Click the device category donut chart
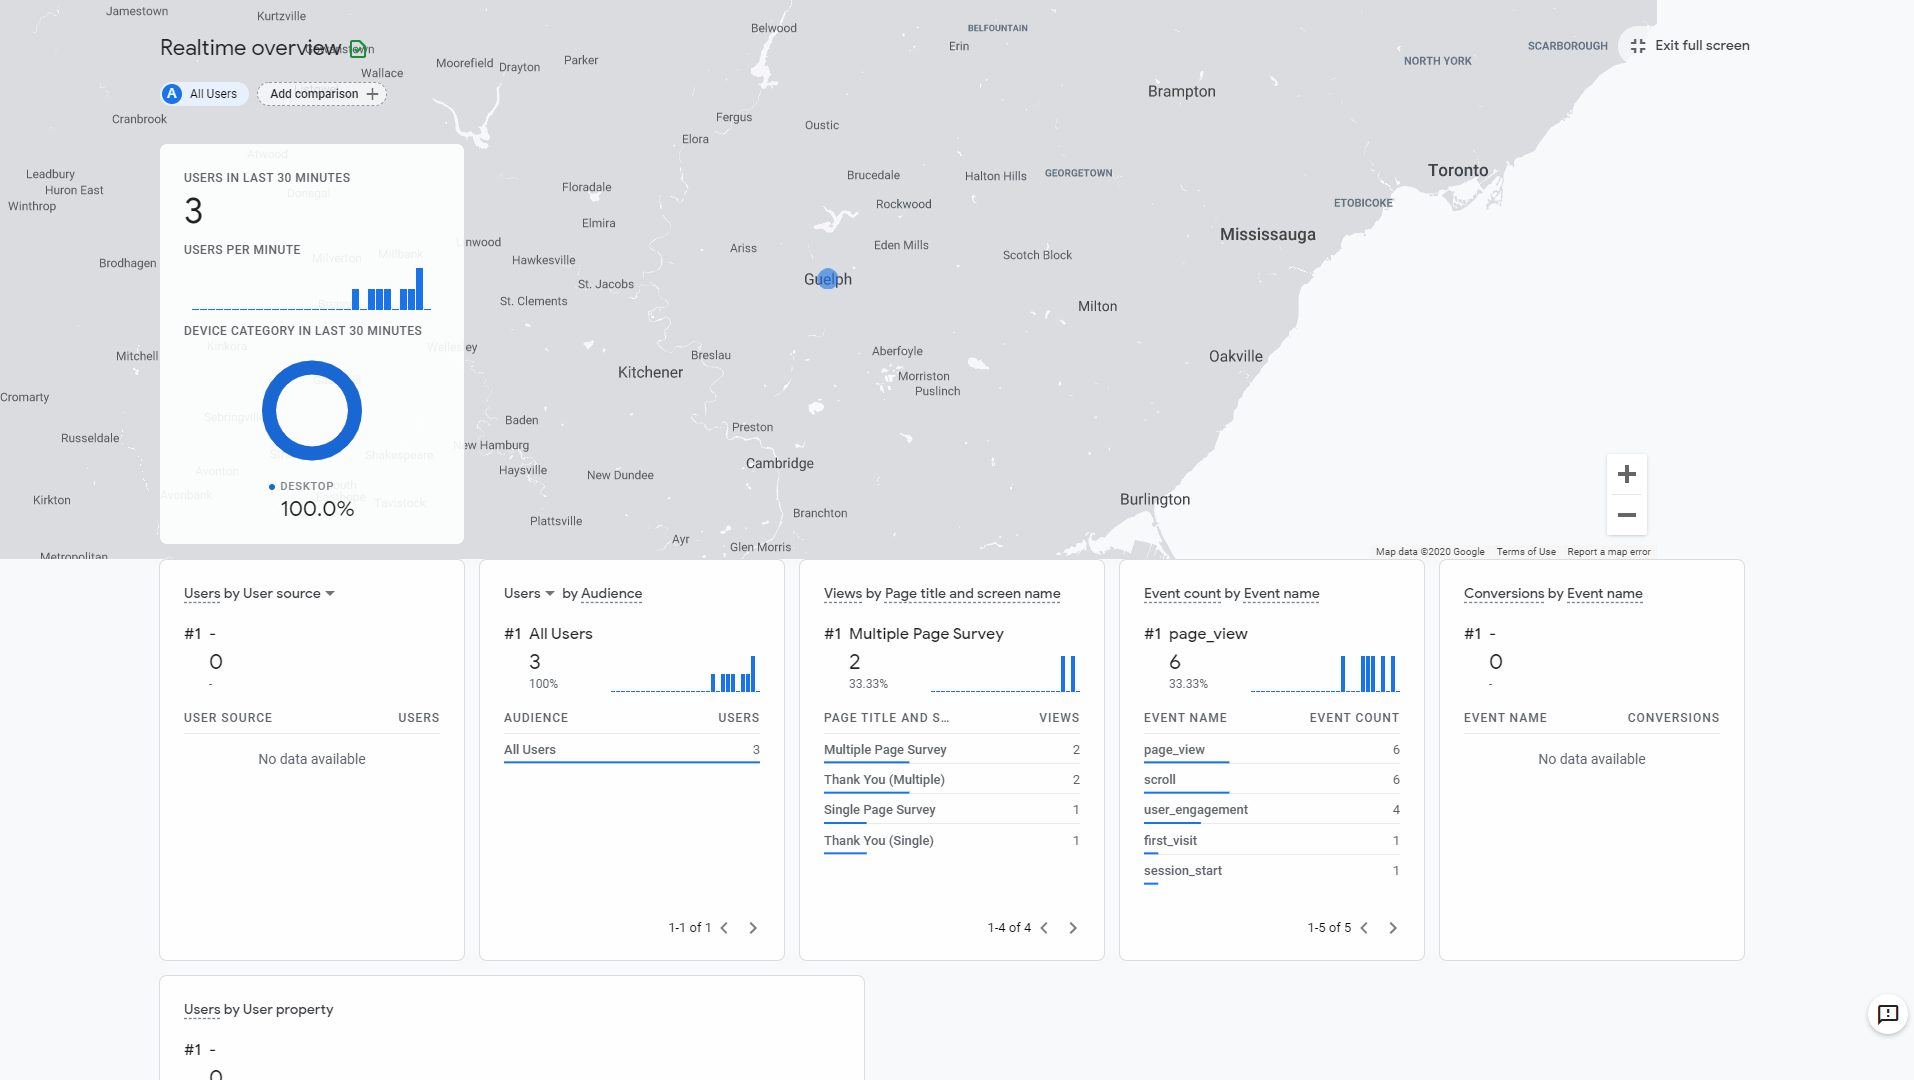 312,411
